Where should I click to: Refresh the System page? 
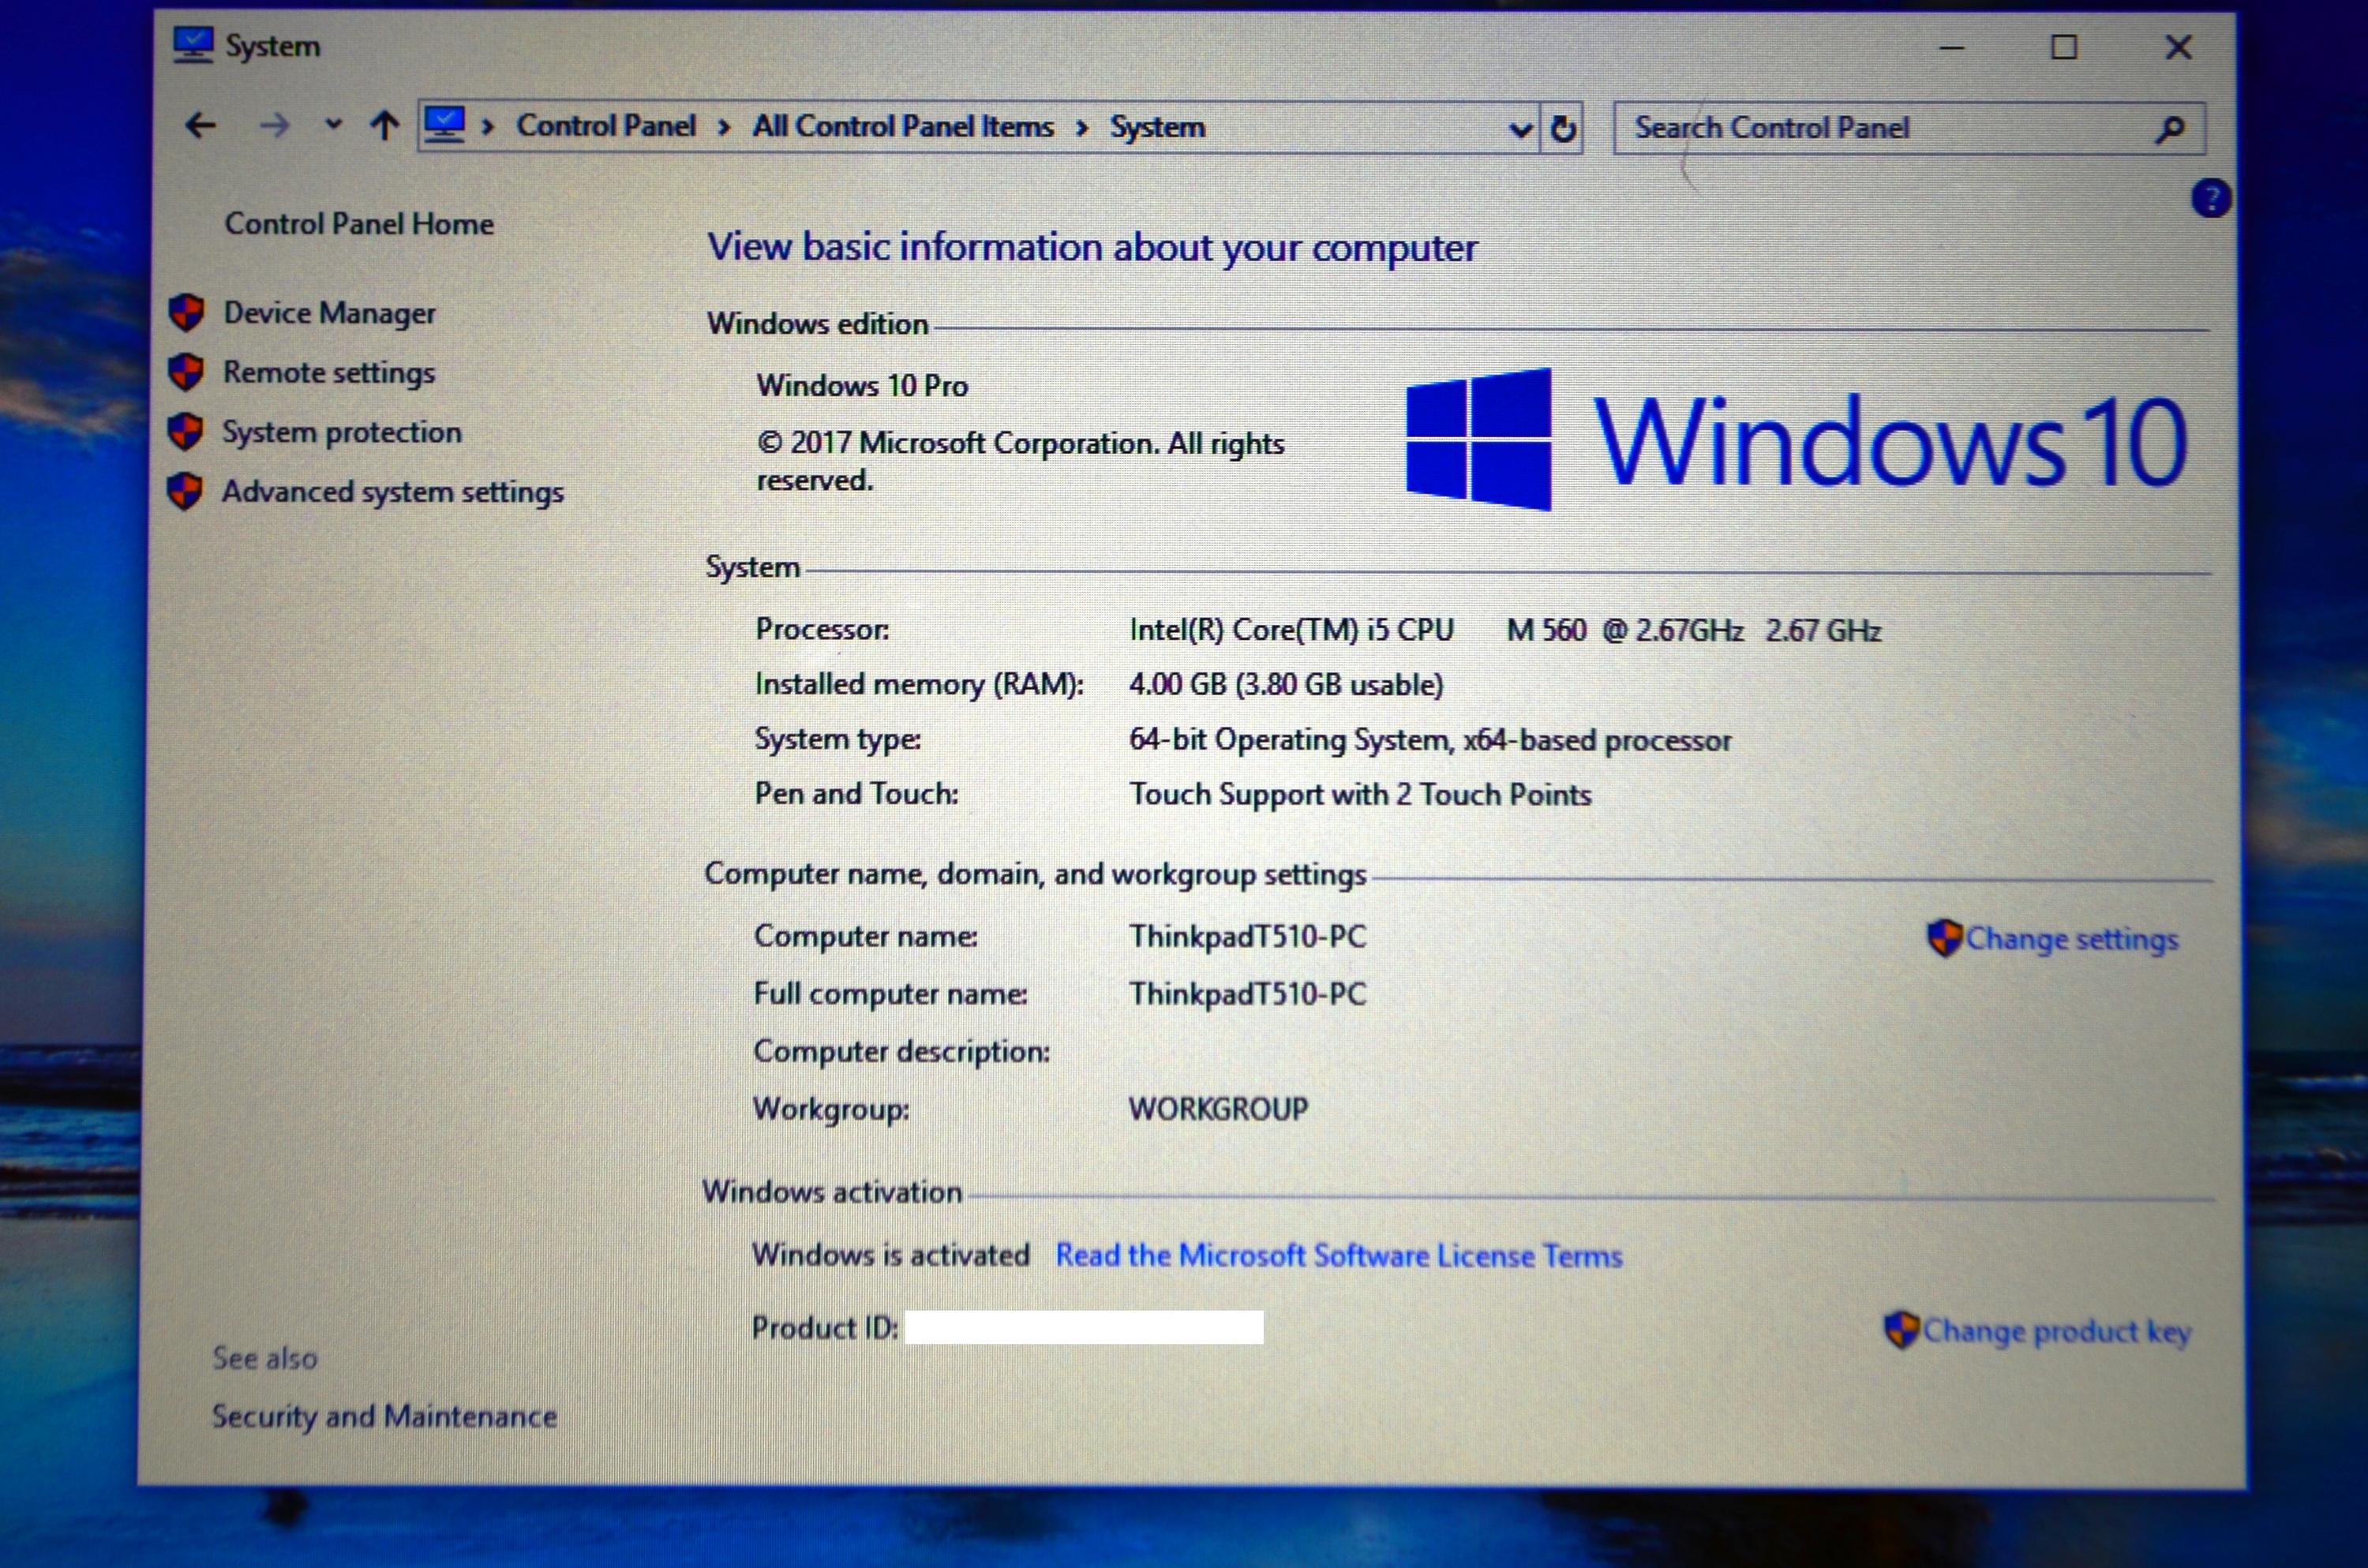1563,129
